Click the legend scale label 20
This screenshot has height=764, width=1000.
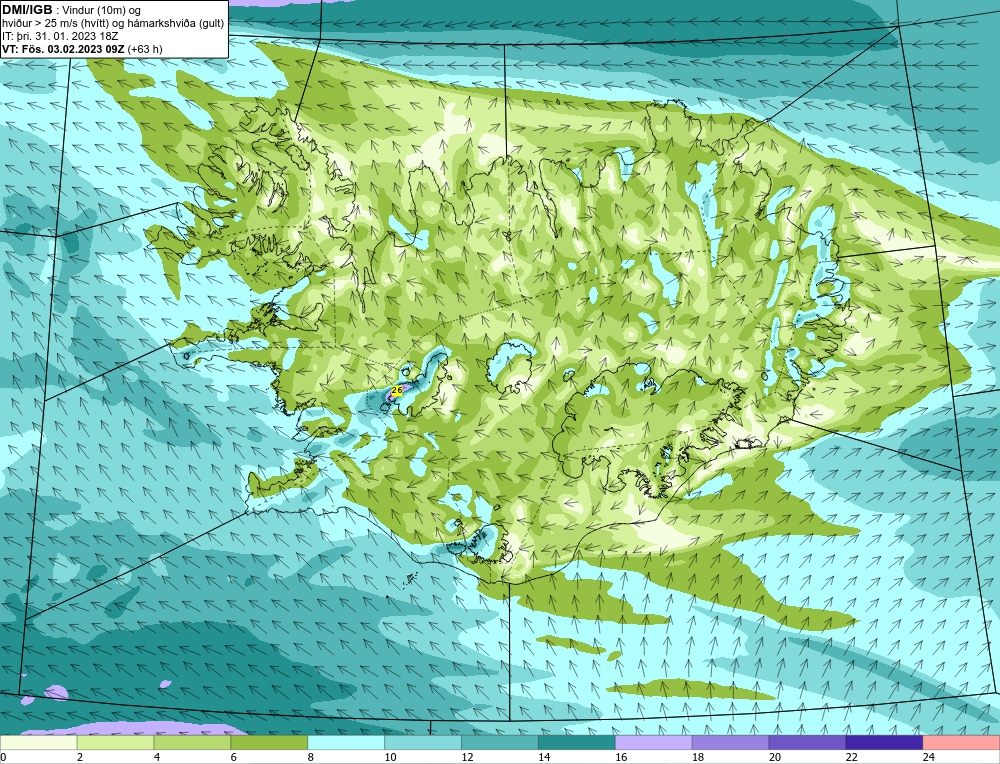[x=775, y=757]
